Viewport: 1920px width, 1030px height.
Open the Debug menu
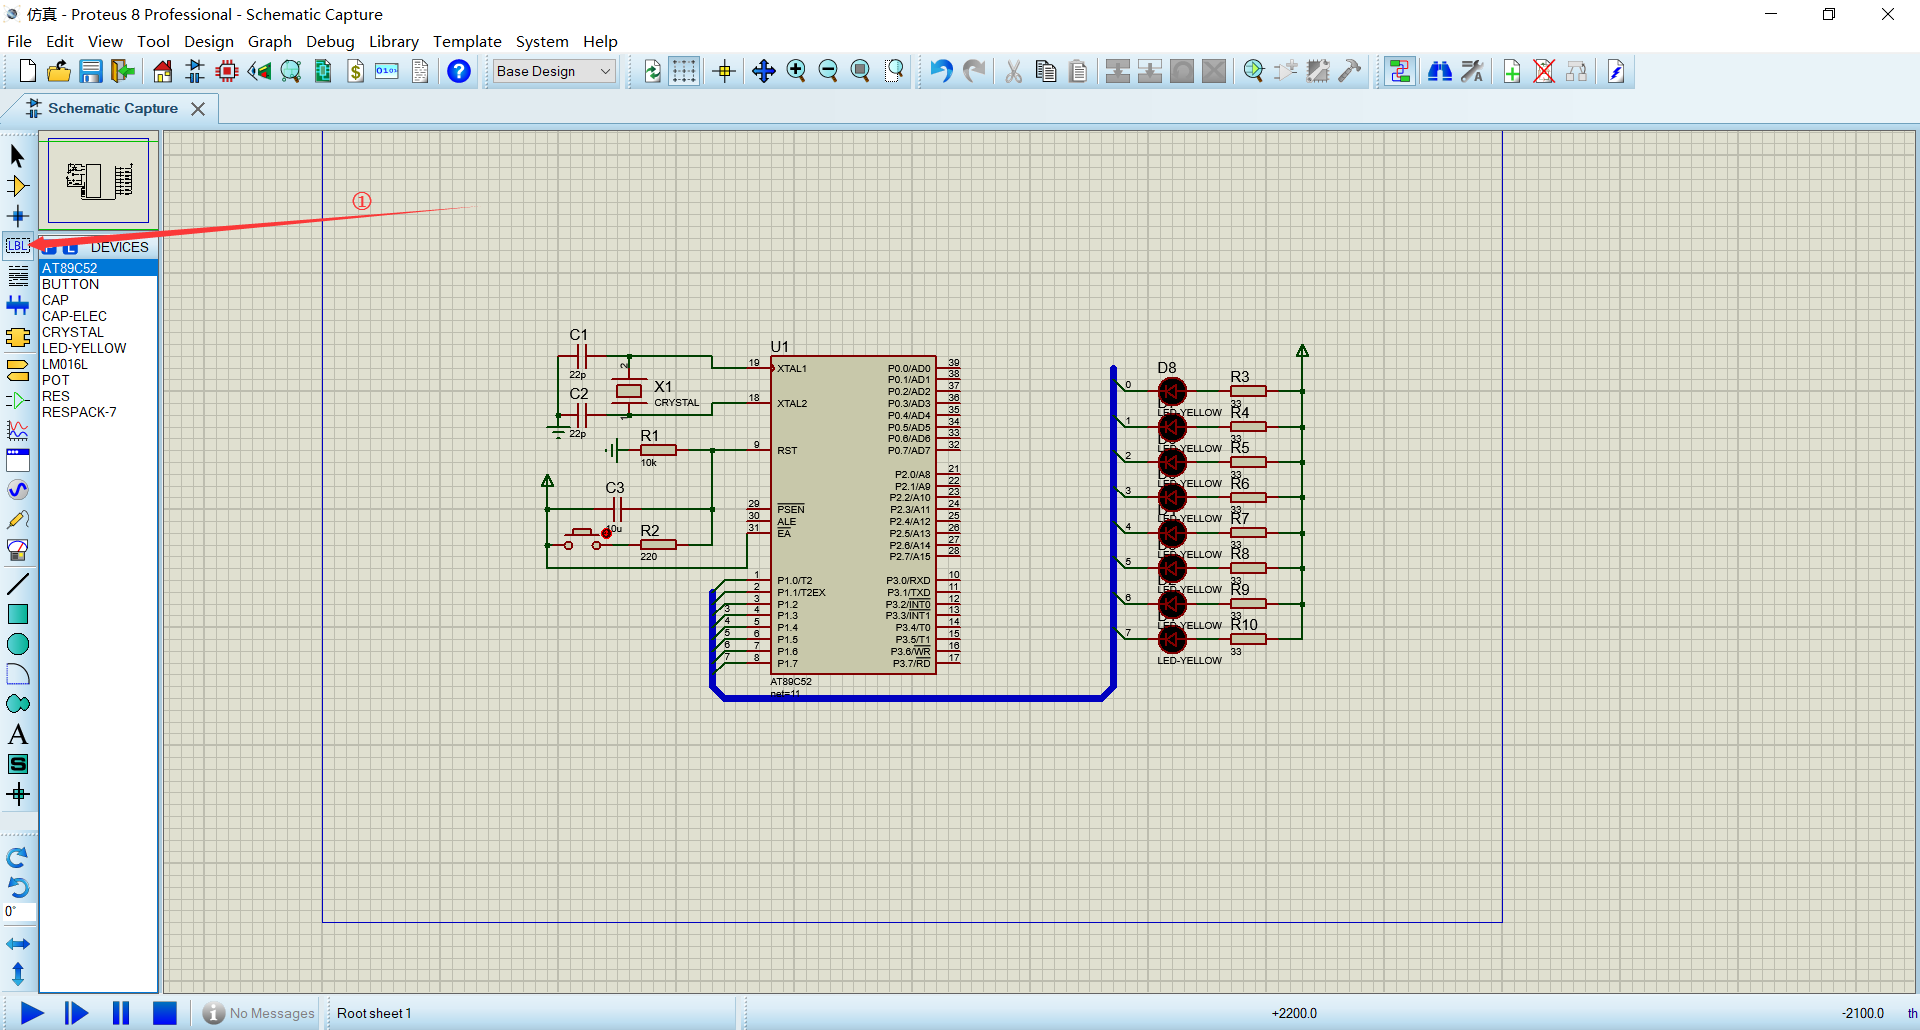pyautogui.click(x=330, y=41)
